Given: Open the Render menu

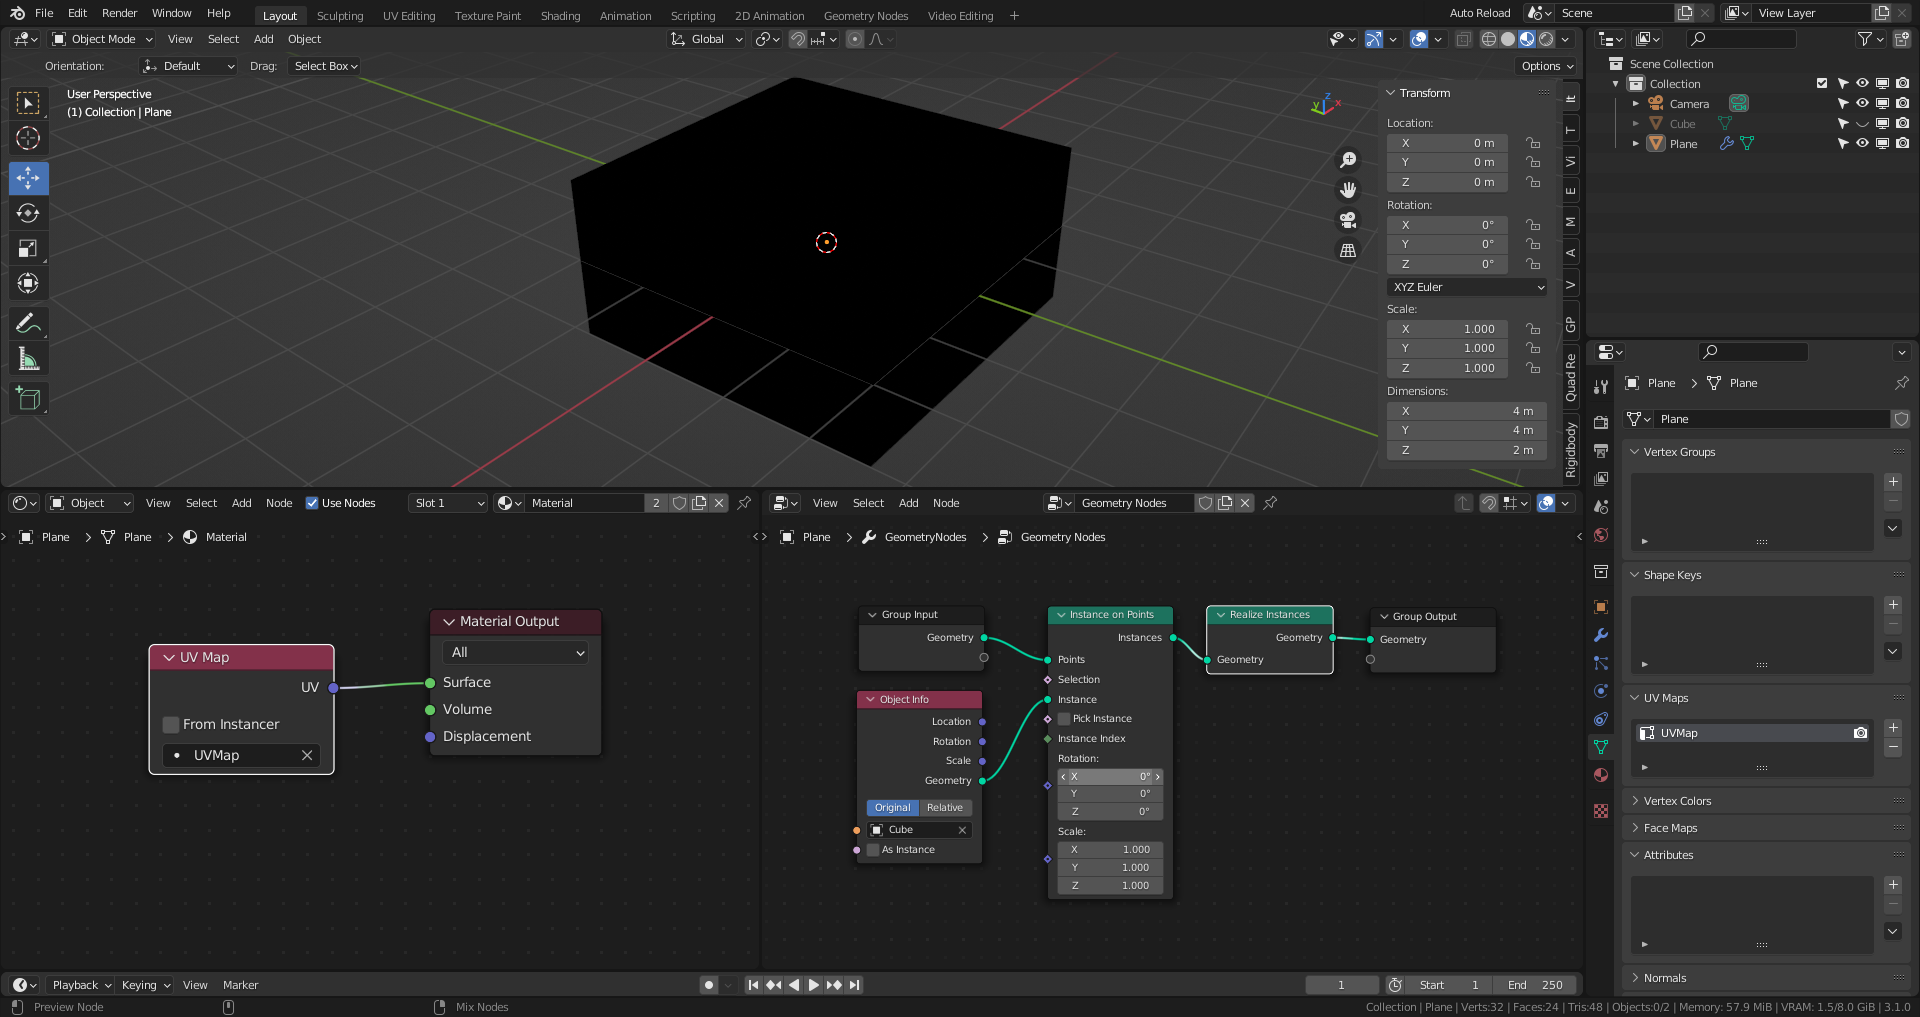Looking at the screenshot, I should coord(119,13).
